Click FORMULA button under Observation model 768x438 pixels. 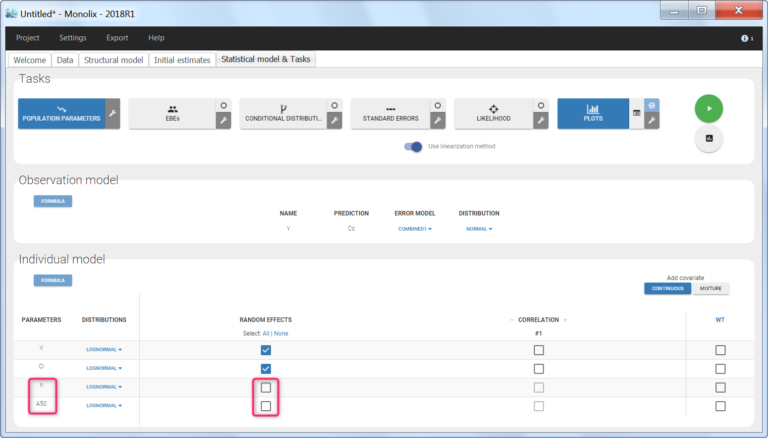click(53, 201)
